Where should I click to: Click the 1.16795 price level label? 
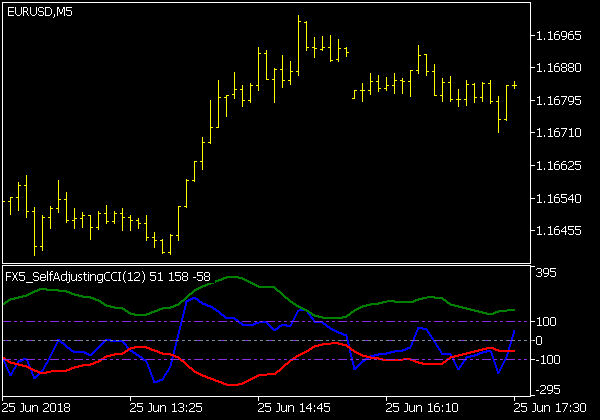tap(559, 101)
